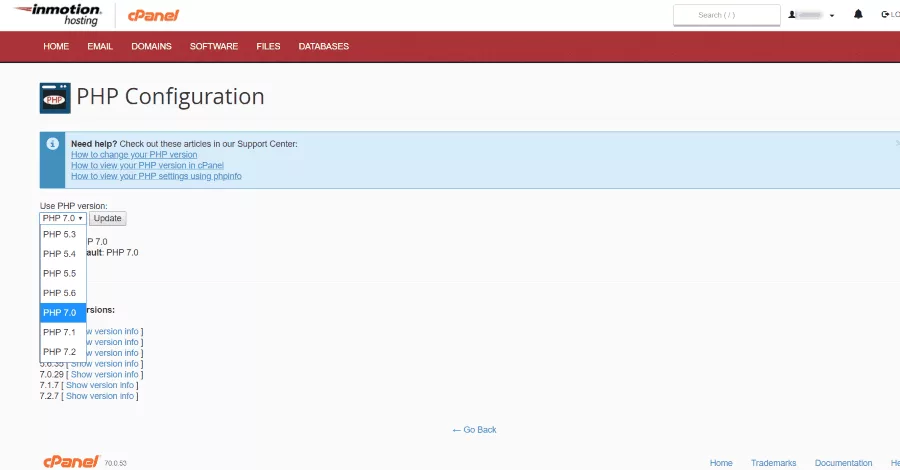Click the info icon in help banner

point(52,143)
